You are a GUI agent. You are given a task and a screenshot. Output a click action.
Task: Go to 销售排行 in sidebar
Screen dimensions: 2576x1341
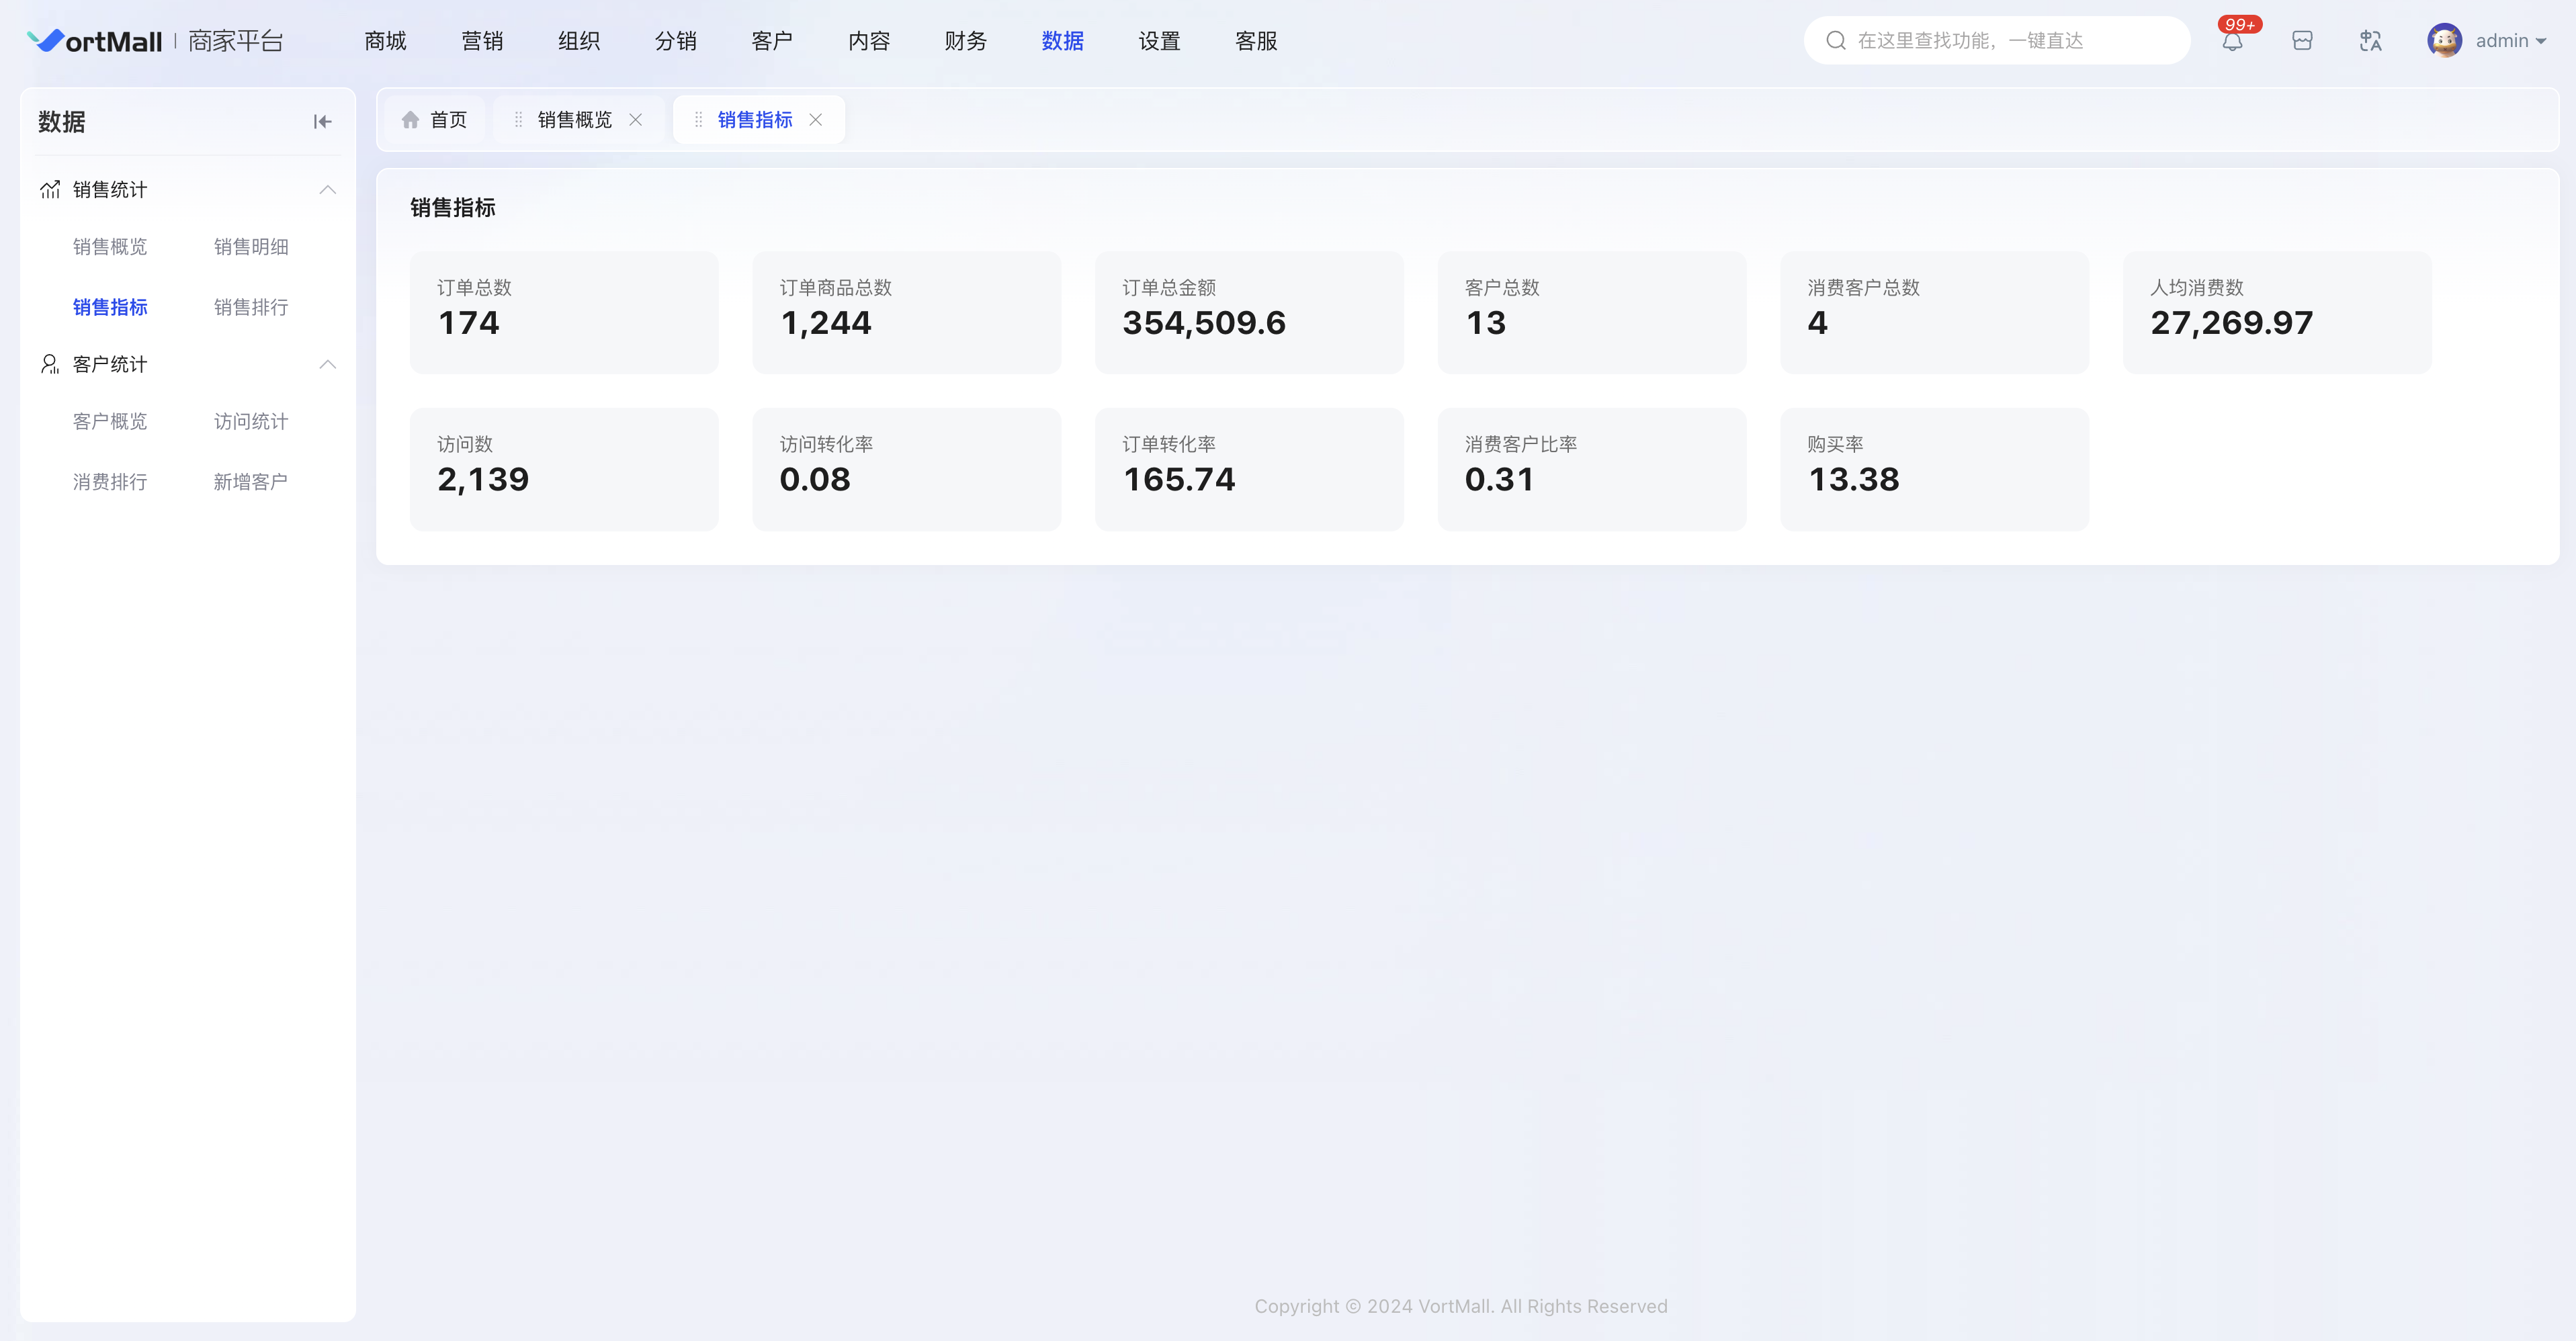pyautogui.click(x=251, y=307)
